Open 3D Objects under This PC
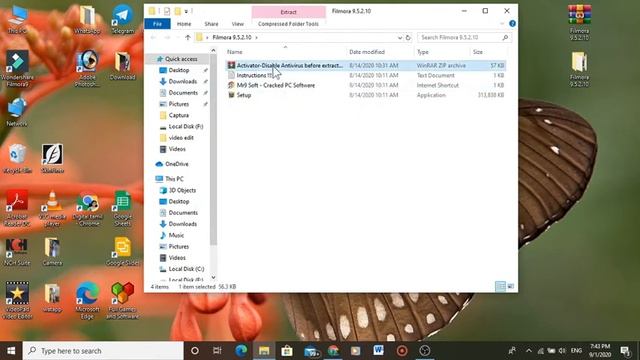The height and width of the screenshot is (360, 640). (x=182, y=190)
